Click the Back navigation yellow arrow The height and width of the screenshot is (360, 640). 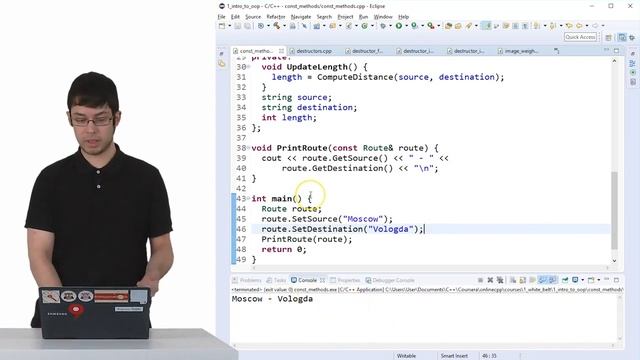[x=579, y=26]
